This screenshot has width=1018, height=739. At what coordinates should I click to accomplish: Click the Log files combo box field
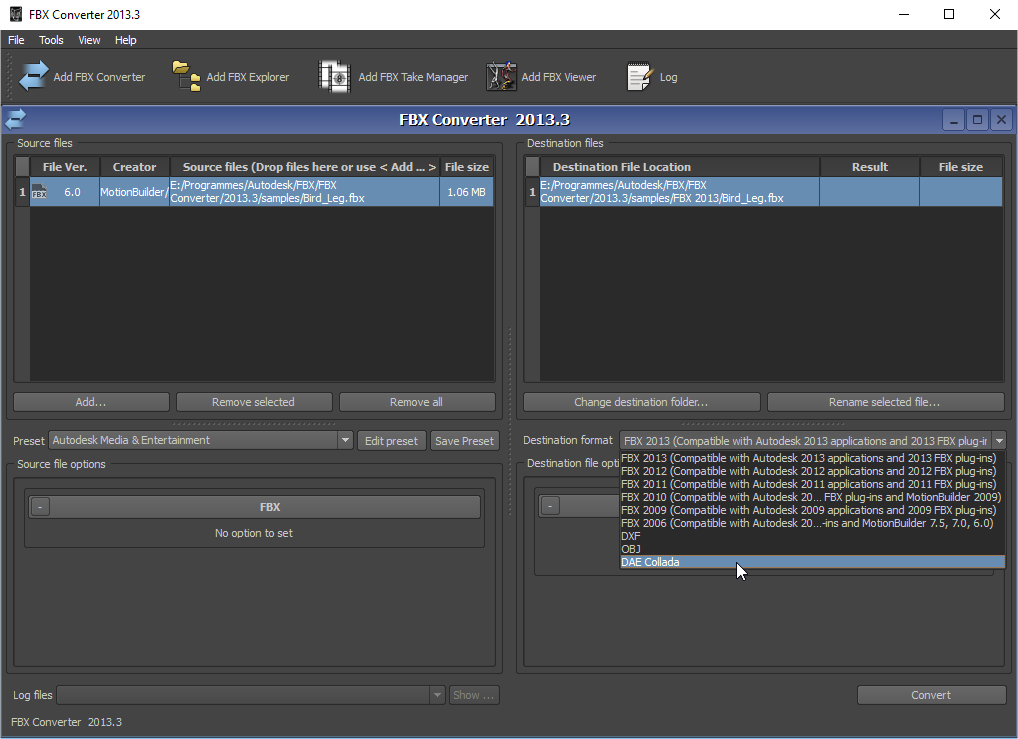pos(251,695)
